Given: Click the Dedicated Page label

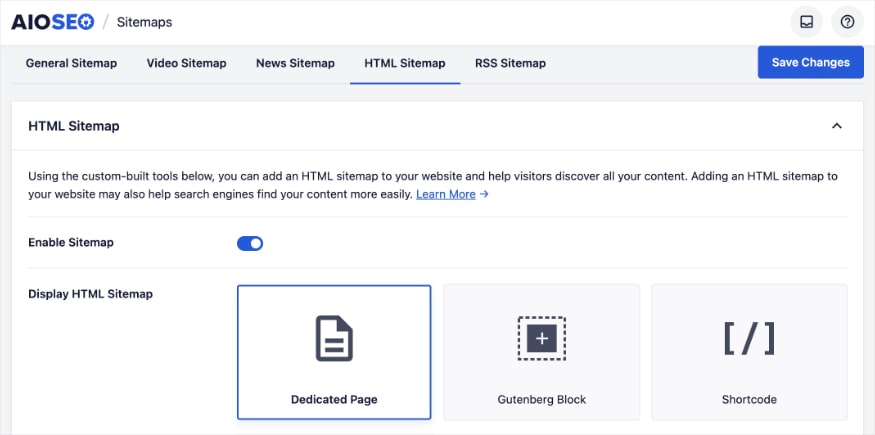Looking at the screenshot, I should coord(334,399).
